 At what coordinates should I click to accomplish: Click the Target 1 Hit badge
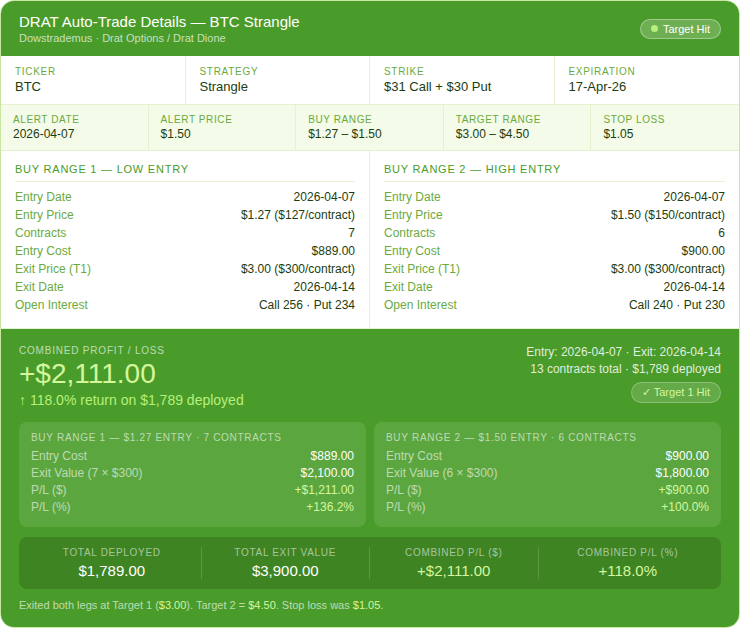pyautogui.click(x=676, y=393)
